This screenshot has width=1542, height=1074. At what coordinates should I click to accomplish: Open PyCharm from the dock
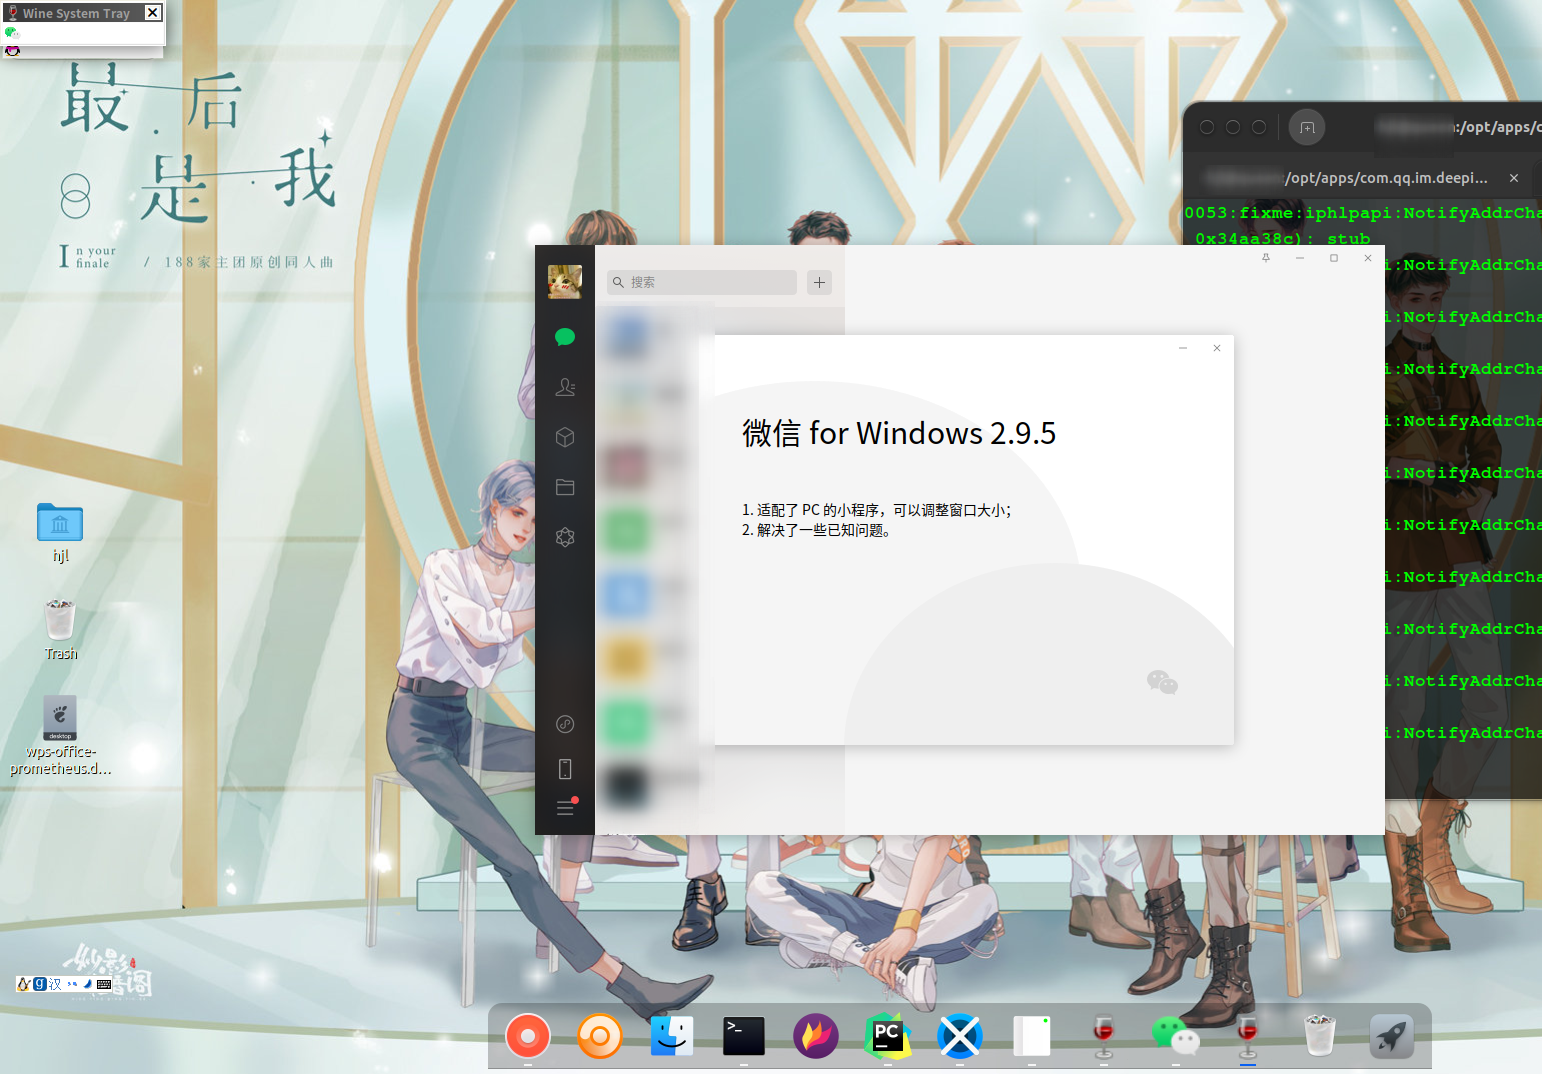tap(888, 1036)
